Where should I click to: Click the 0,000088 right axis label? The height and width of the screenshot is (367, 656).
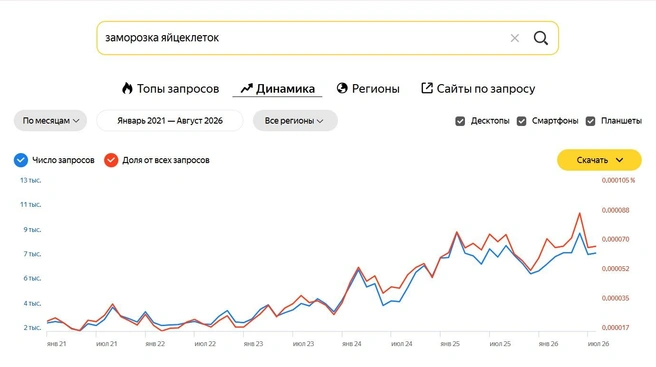point(615,210)
